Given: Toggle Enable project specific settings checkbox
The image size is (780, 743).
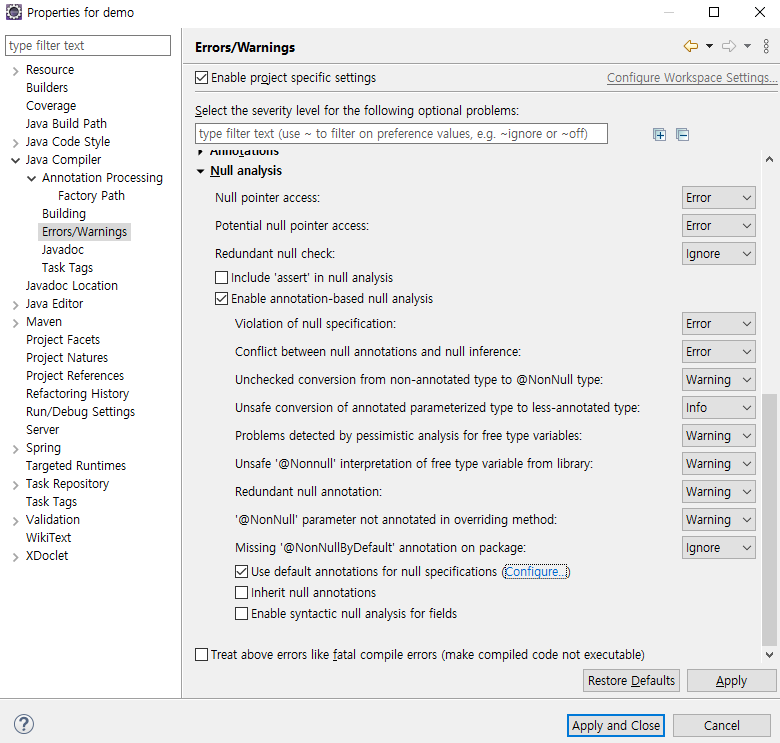Looking at the screenshot, I should coord(201,78).
